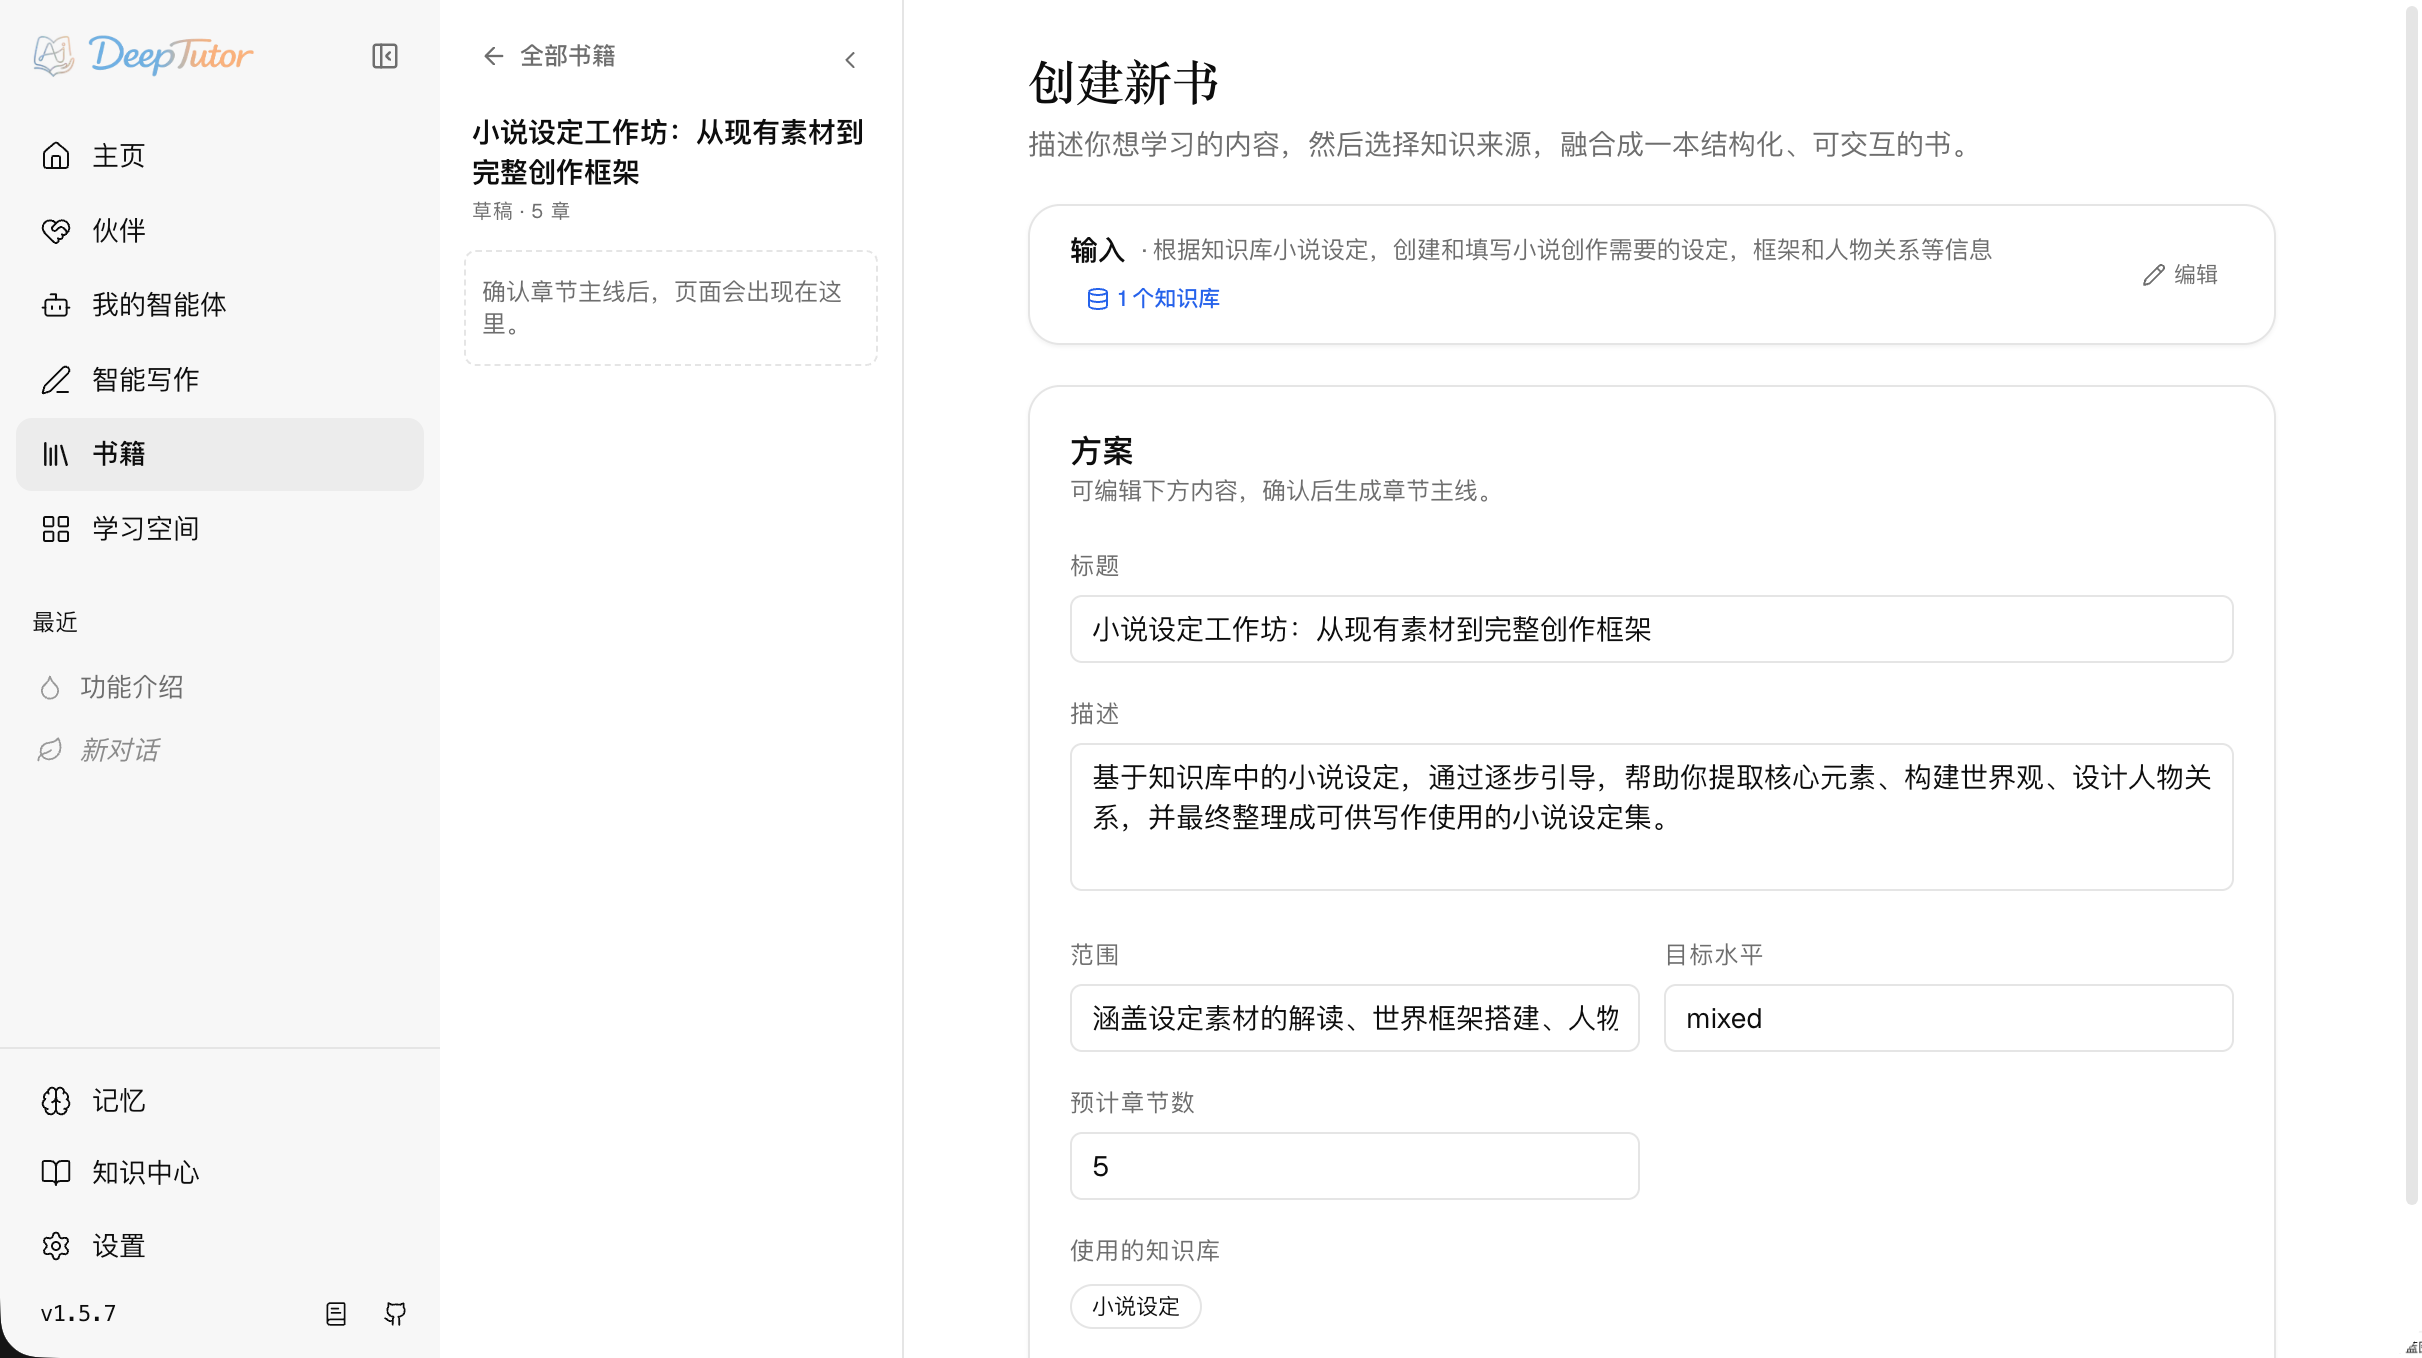Open the 记忆 memory page

pos(220,1100)
